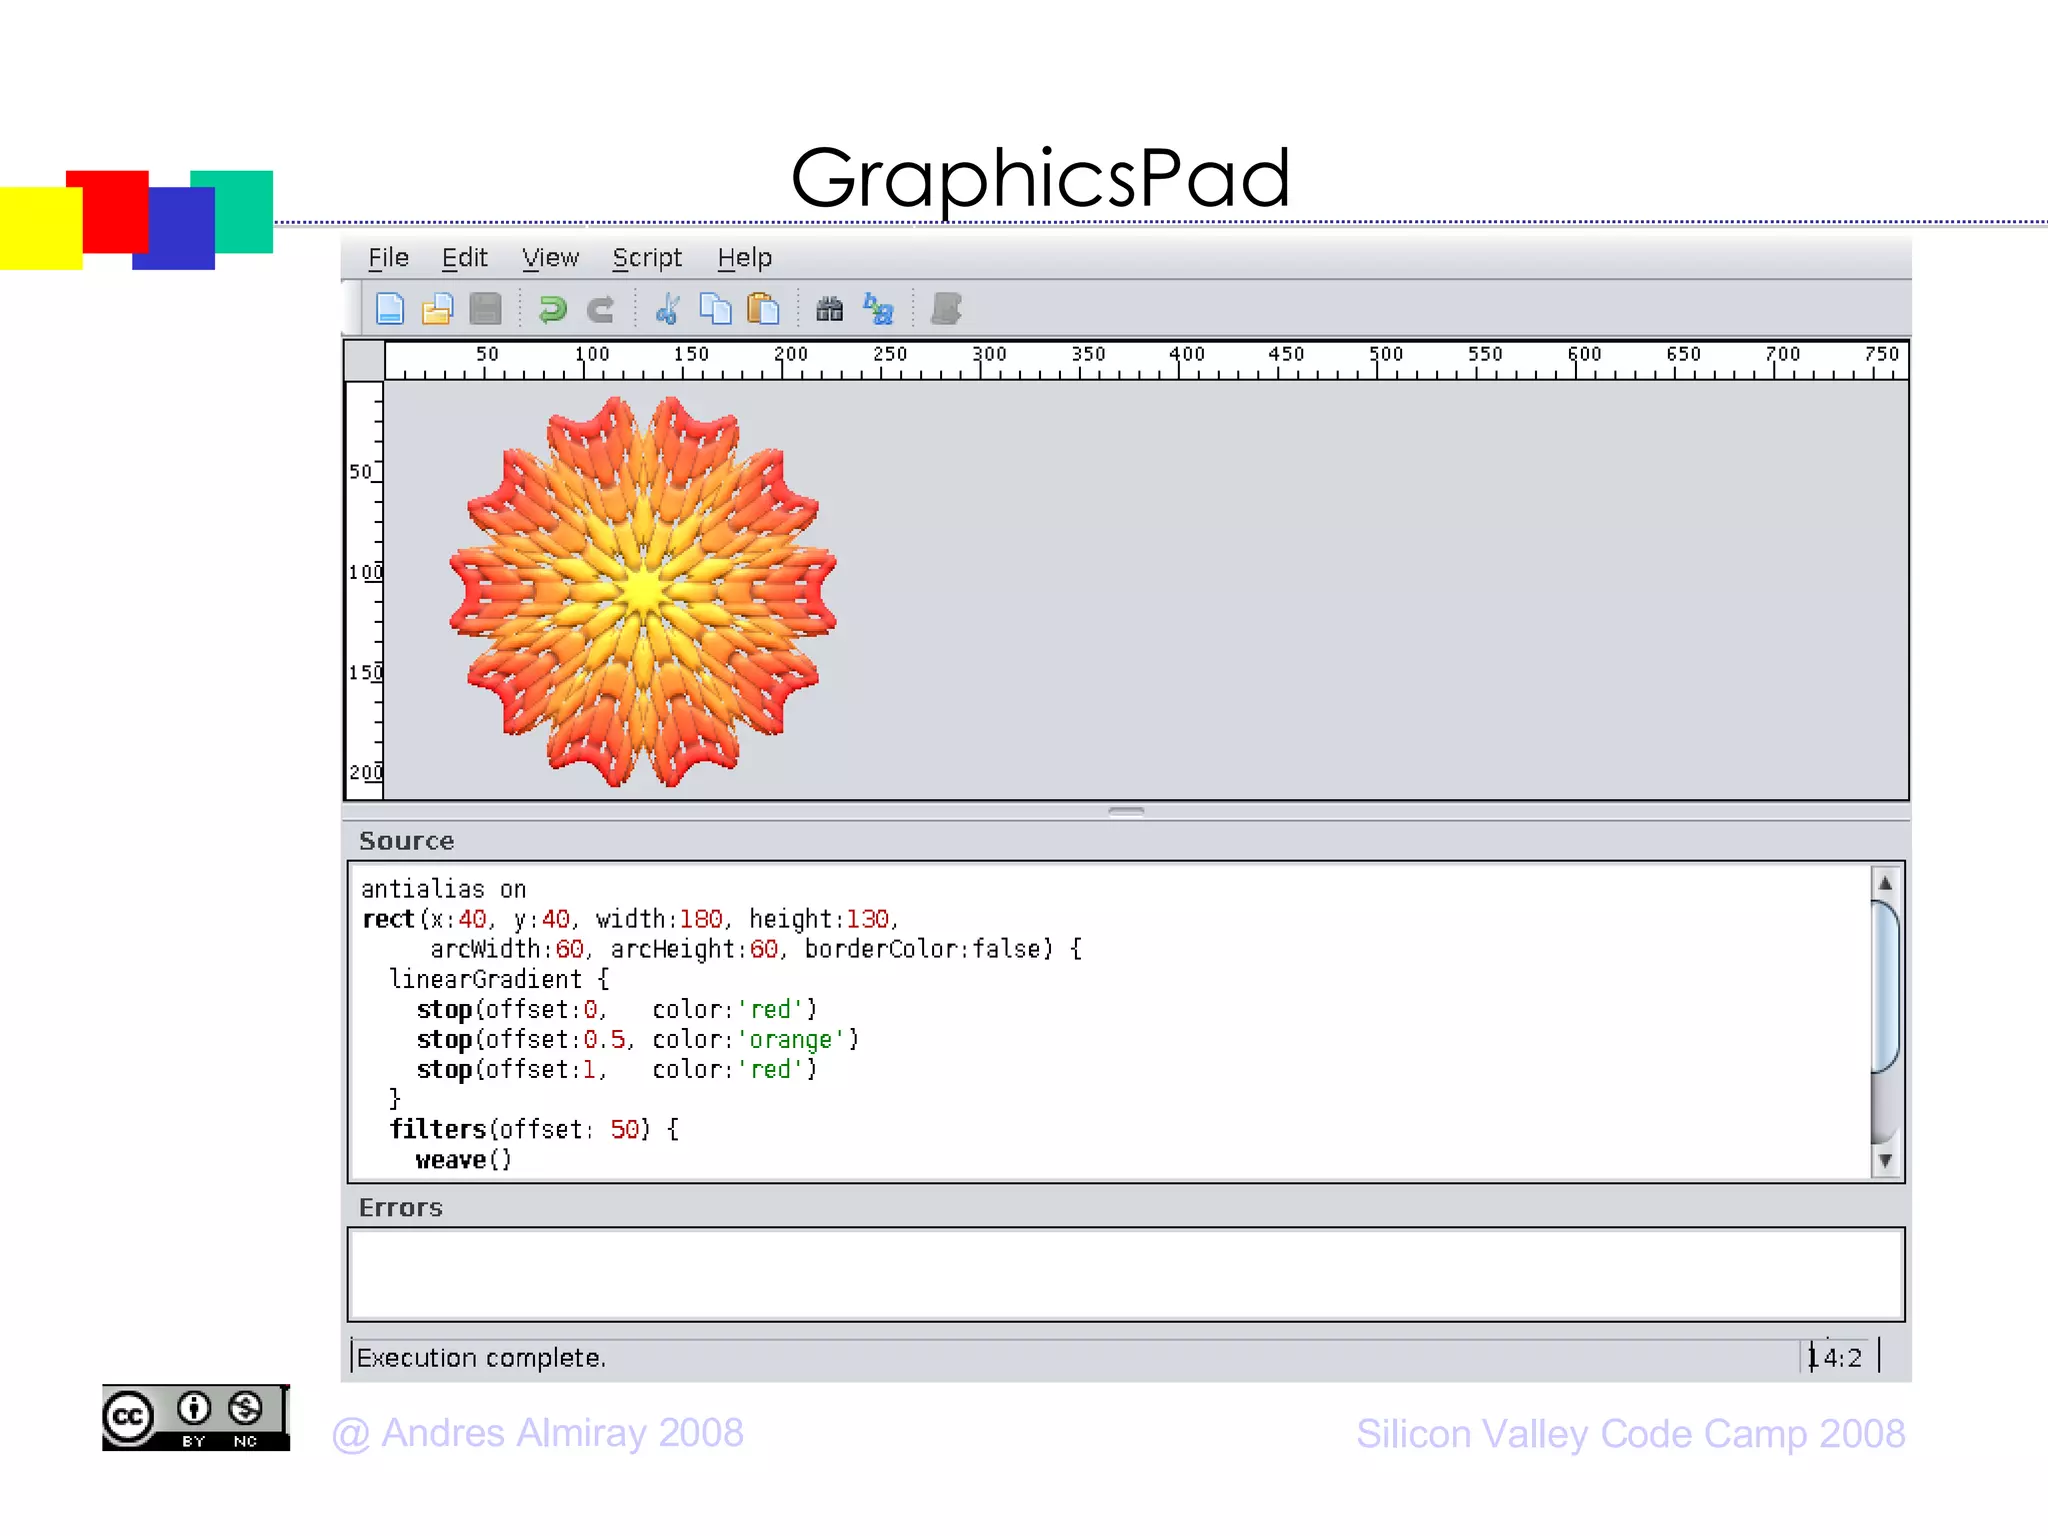This screenshot has width=2048, height=1536.
Task: Open the View menu
Action: click(550, 258)
